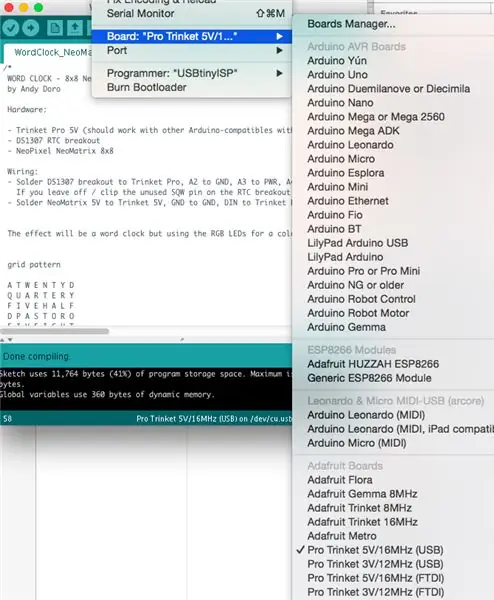
Task: Click the 'Hardware:' comment line
Action: pos(27,109)
